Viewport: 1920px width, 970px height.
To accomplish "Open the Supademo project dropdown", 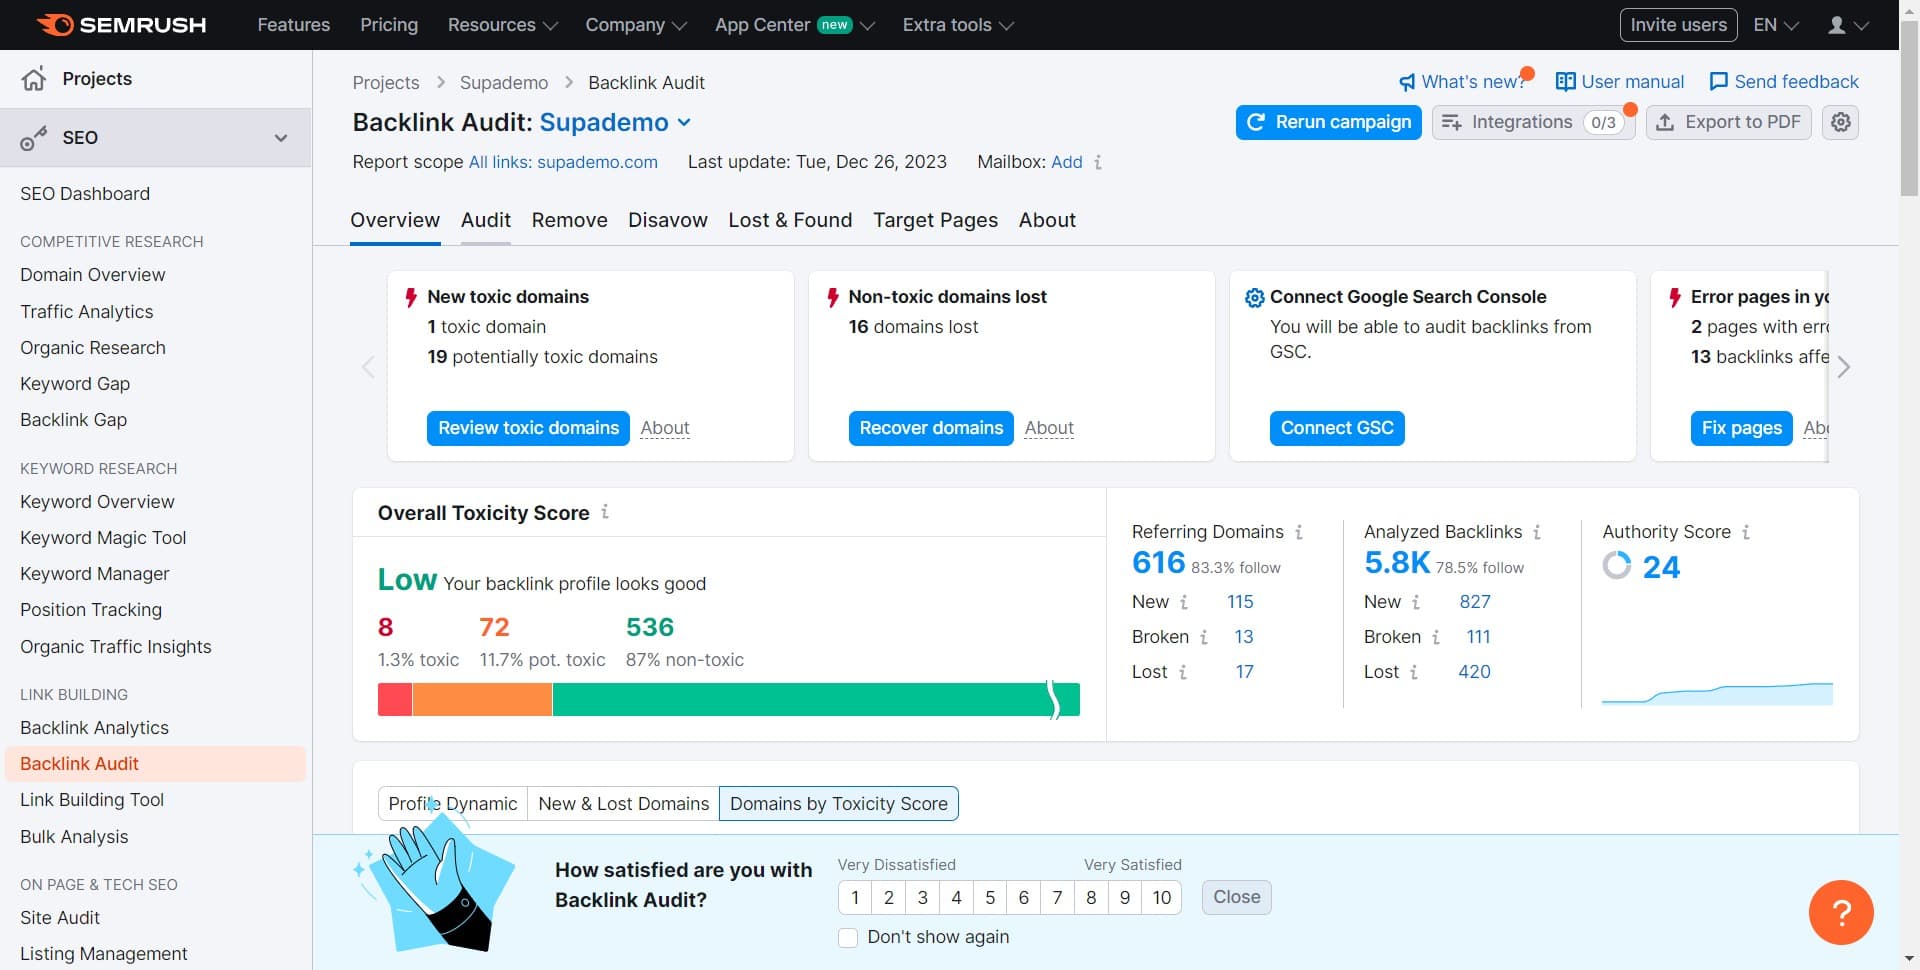I will click(x=684, y=122).
